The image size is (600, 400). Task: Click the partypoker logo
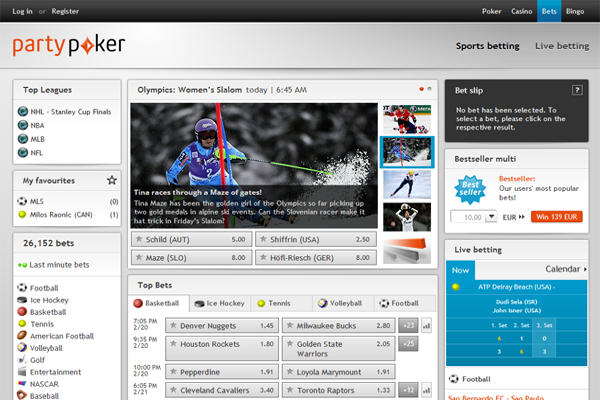69,45
